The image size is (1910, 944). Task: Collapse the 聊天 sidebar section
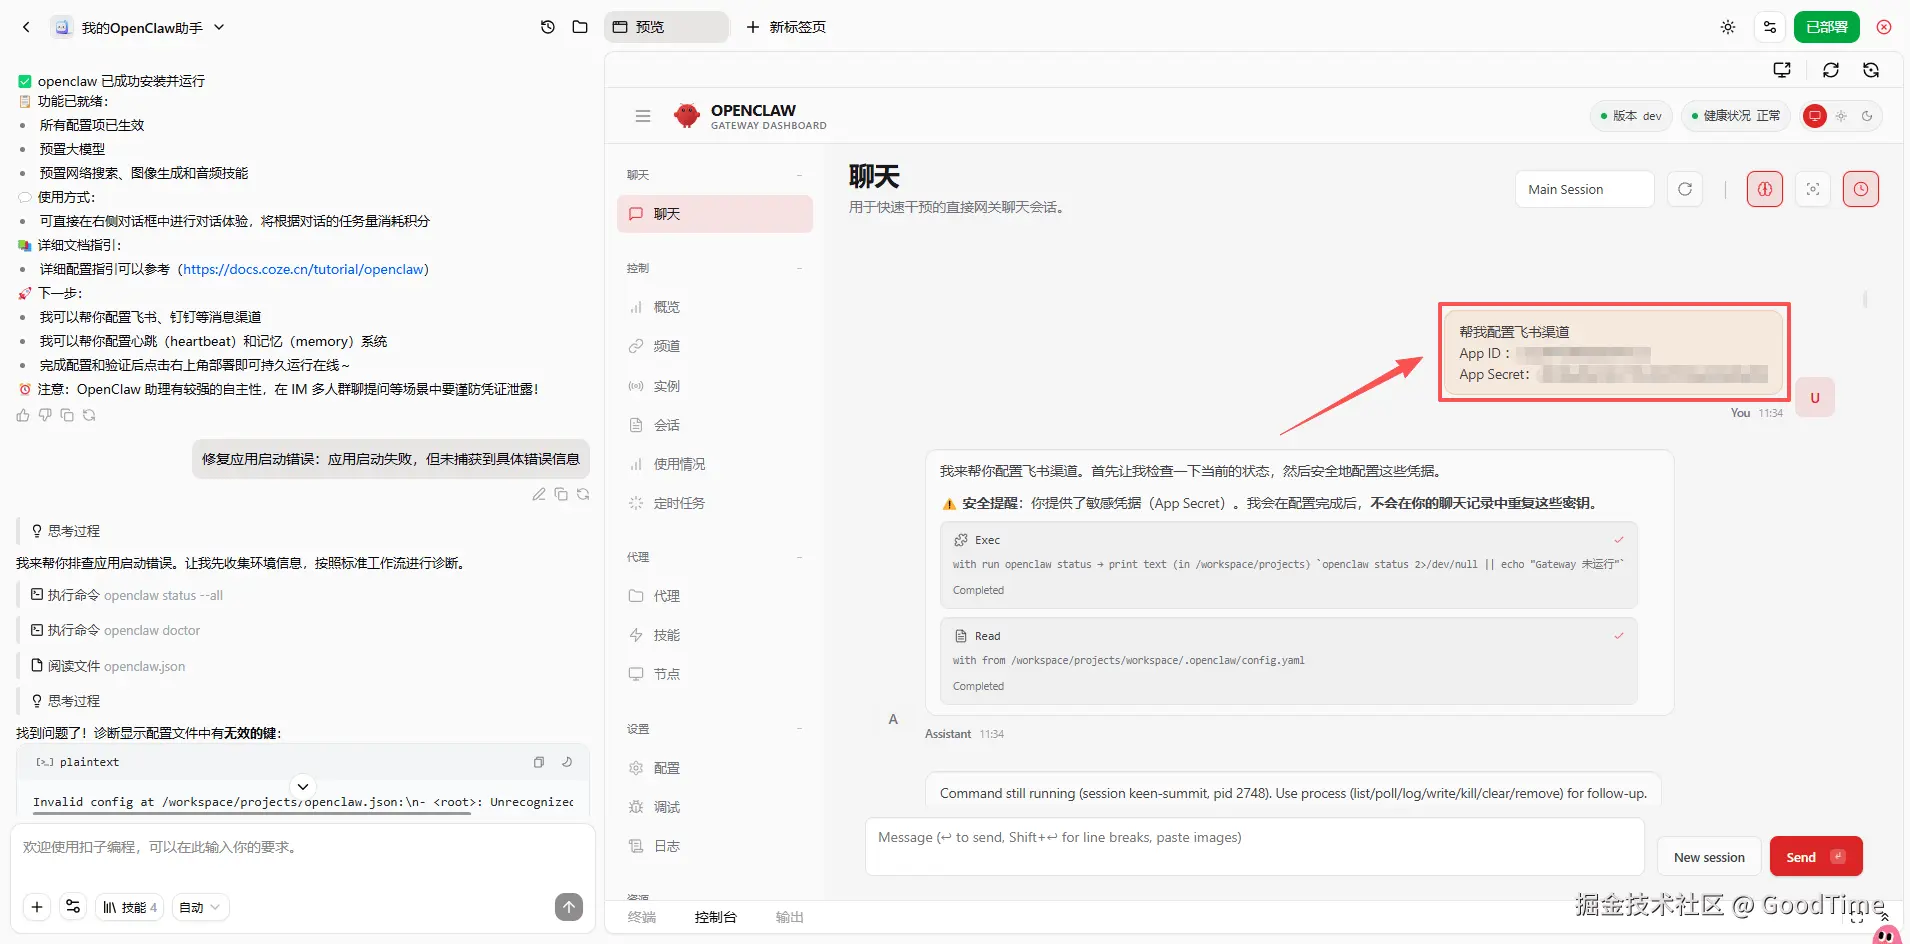click(800, 175)
